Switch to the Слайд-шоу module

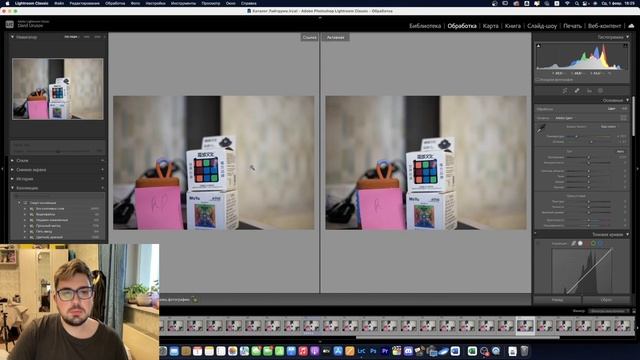pos(542,26)
